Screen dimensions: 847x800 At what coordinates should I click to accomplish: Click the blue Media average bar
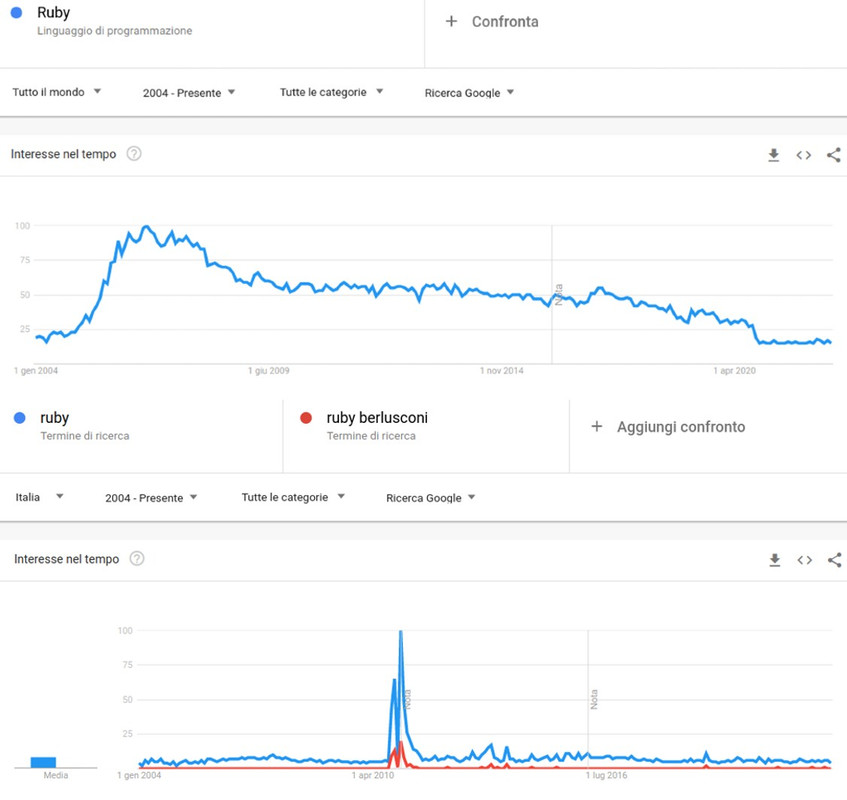coord(43,762)
